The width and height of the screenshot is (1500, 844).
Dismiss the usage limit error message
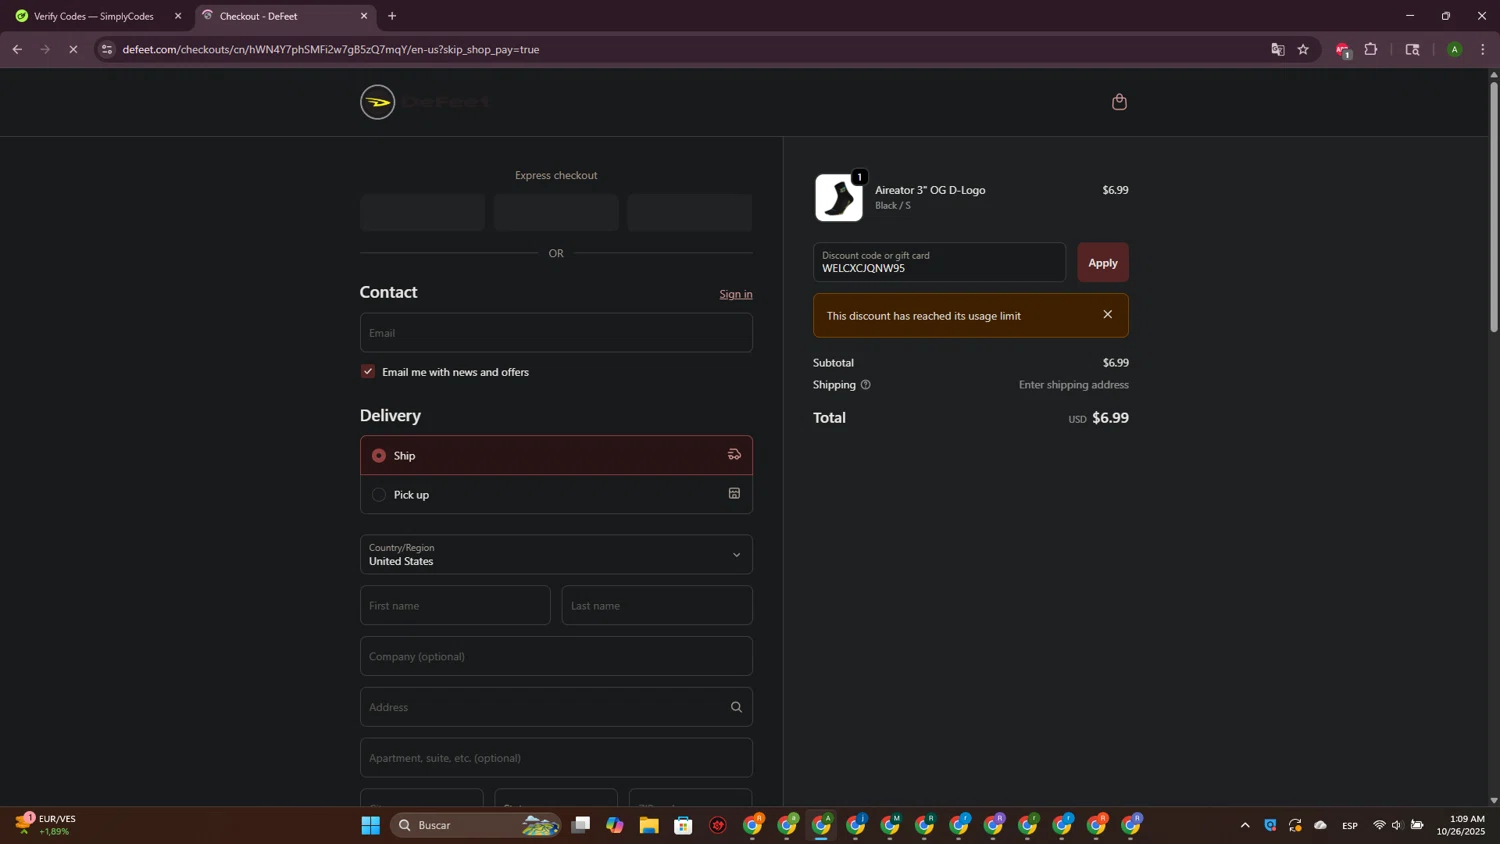click(x=1107, y=314)
